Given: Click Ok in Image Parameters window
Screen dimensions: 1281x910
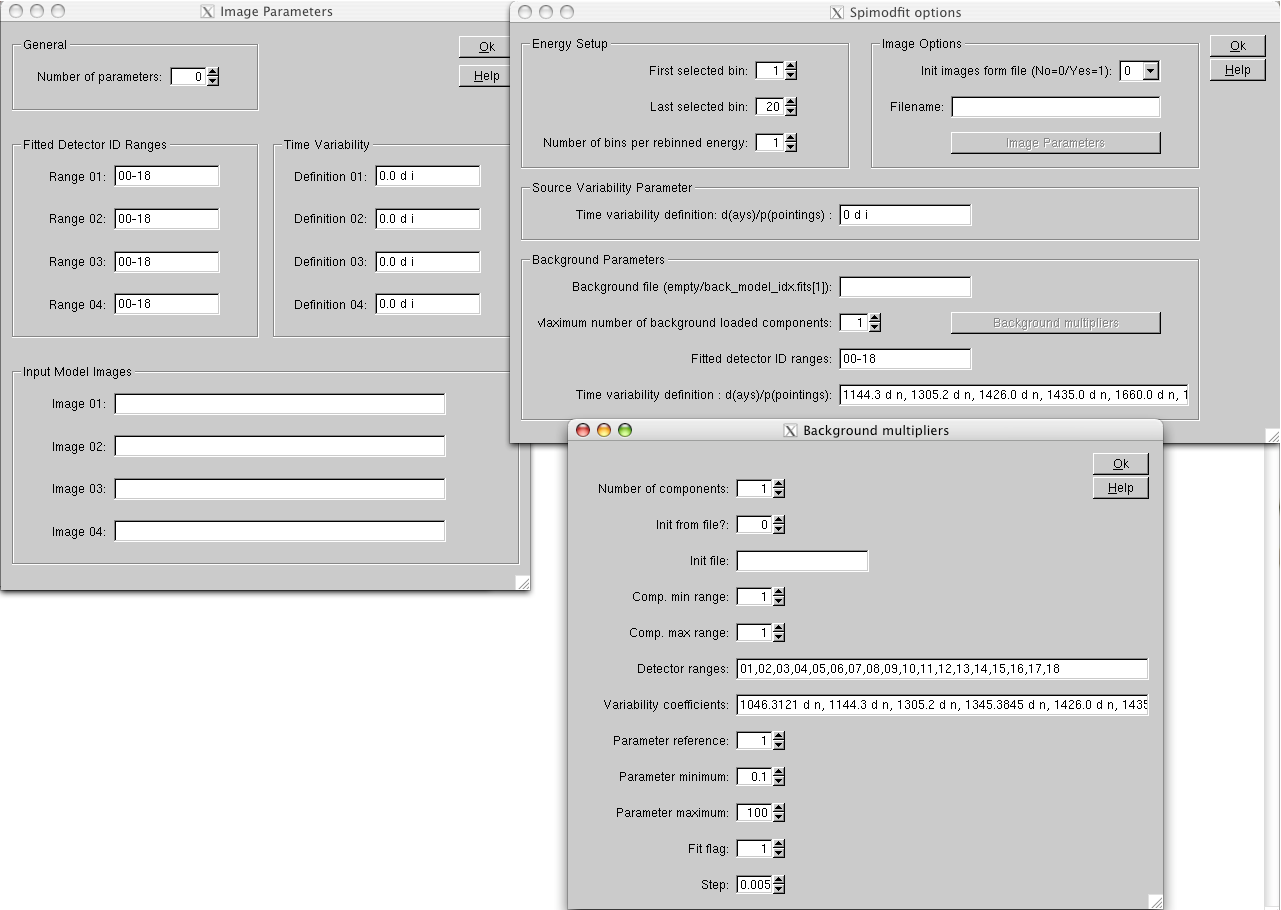Looking at the screenshot, I should tap(487, 47).
